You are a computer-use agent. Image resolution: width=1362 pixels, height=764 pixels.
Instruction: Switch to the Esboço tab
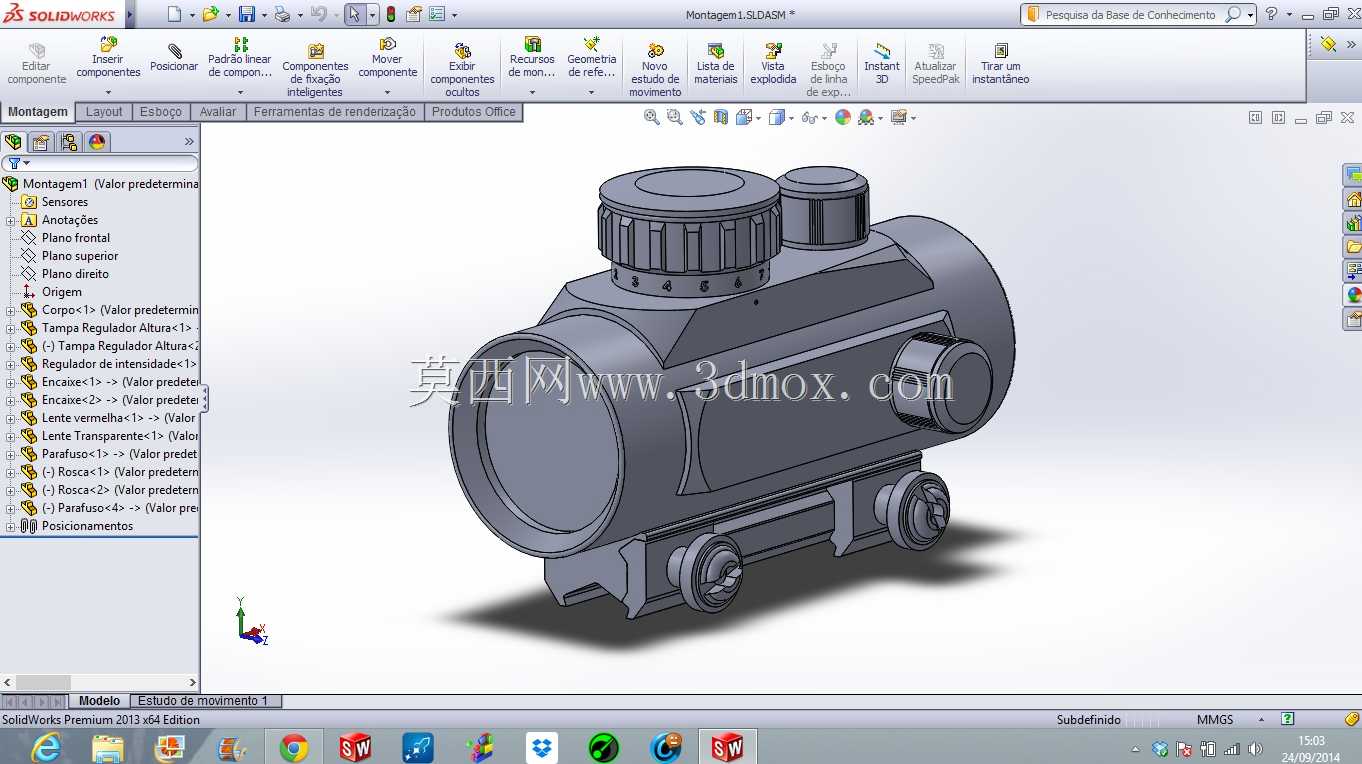click(161, 112)
